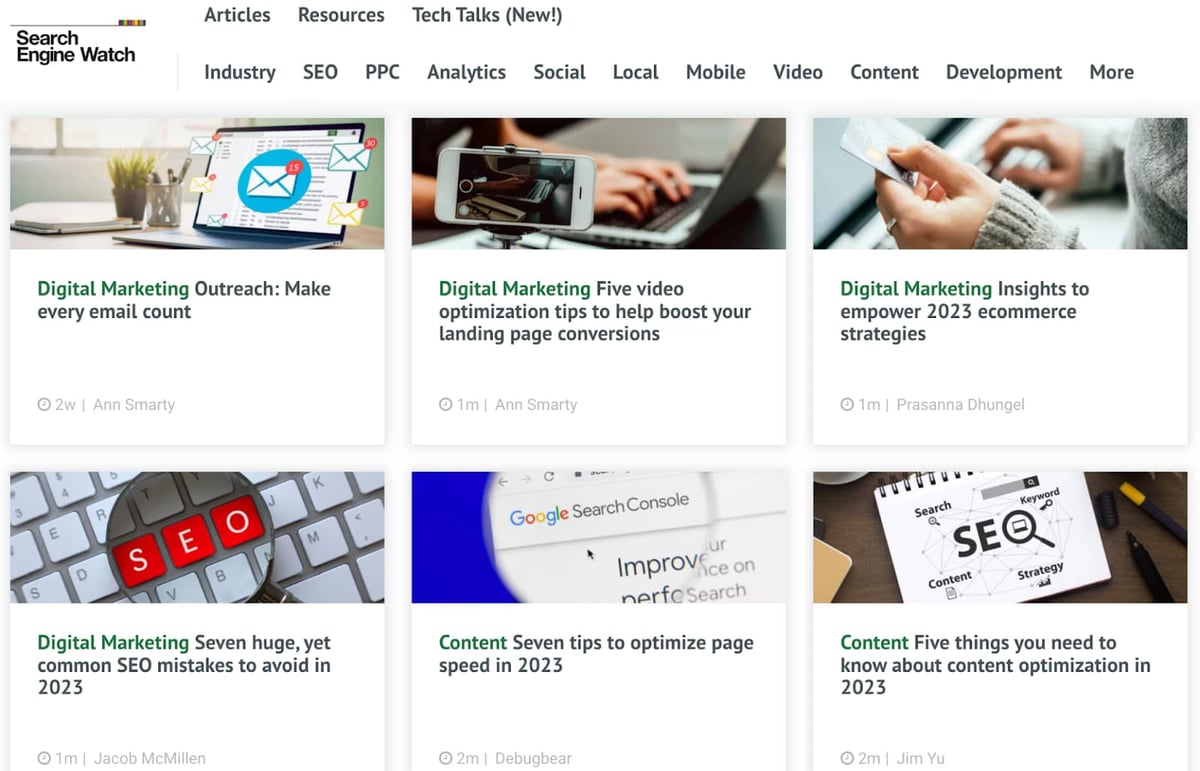This screenshot has height=771, width=1200.
Task: Select the SEO category
Action: tap(320, 72)
